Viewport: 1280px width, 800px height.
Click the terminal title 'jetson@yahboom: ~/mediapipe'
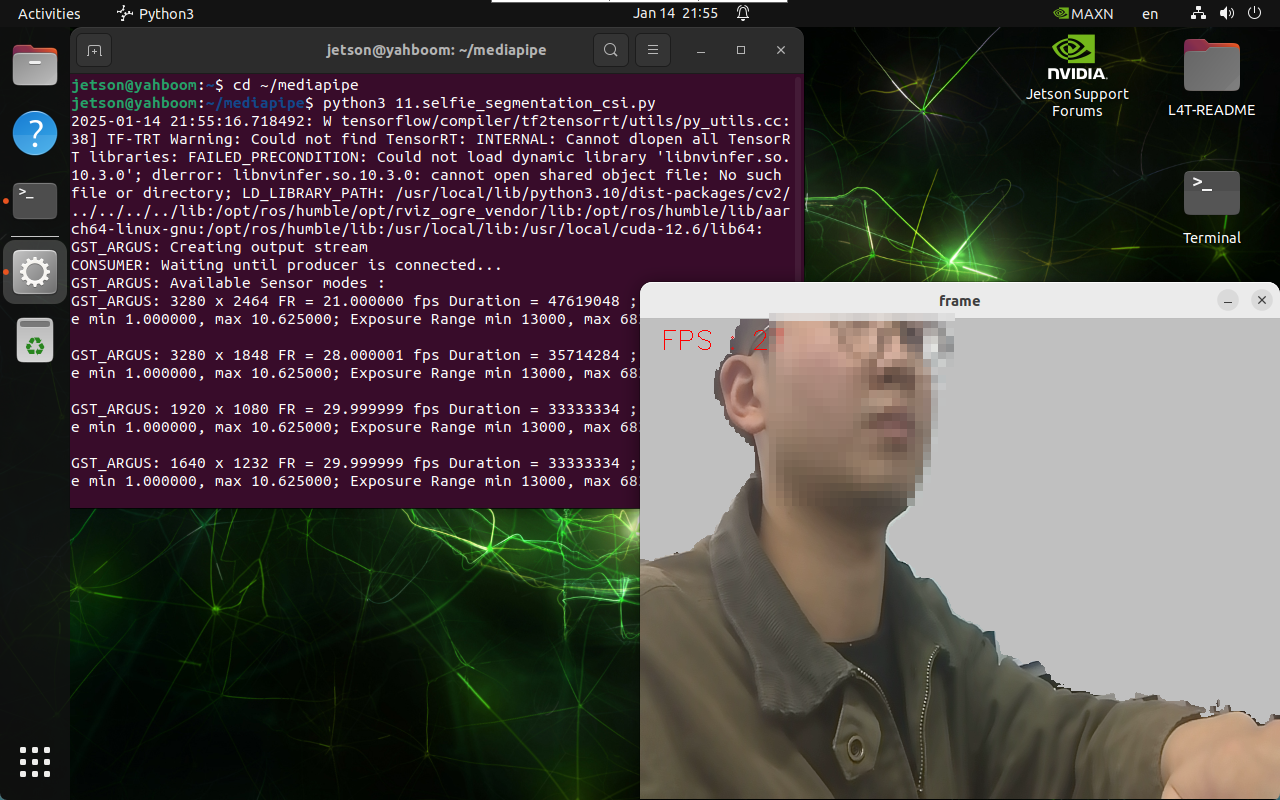coord(436,50)
